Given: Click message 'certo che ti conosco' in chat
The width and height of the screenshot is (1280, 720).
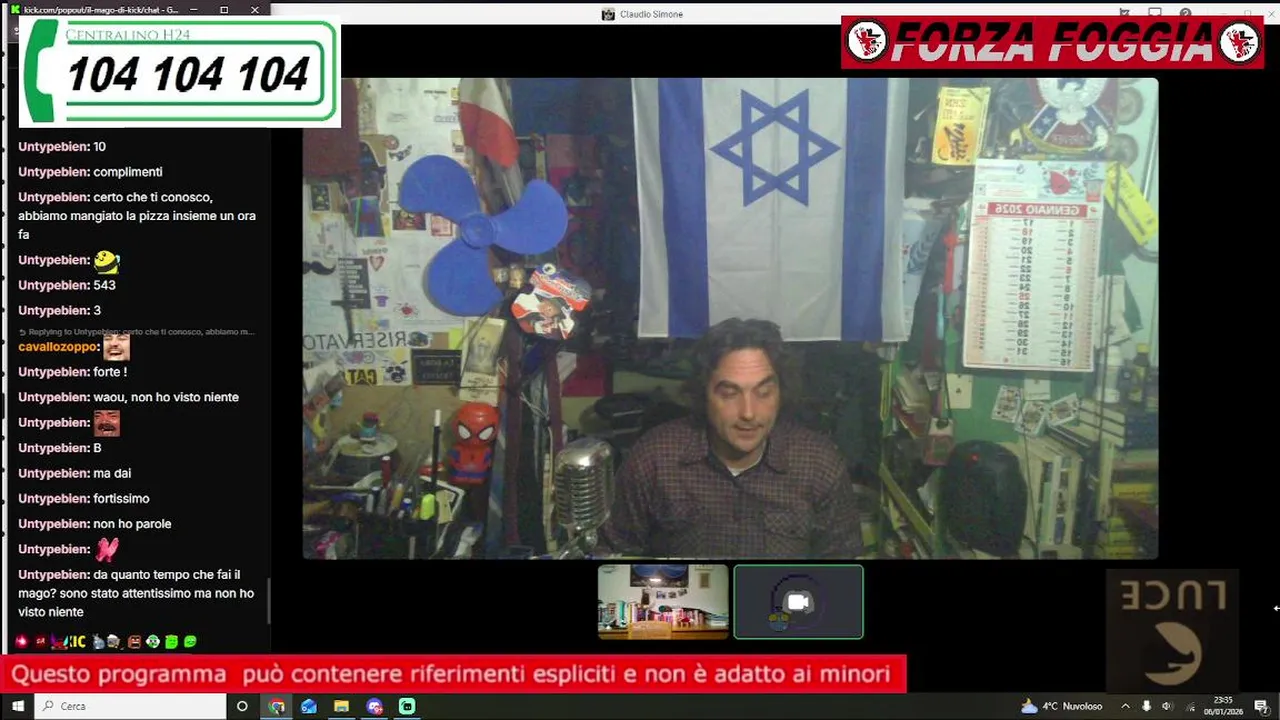Looking at the screenshot, I should (136, 216).
